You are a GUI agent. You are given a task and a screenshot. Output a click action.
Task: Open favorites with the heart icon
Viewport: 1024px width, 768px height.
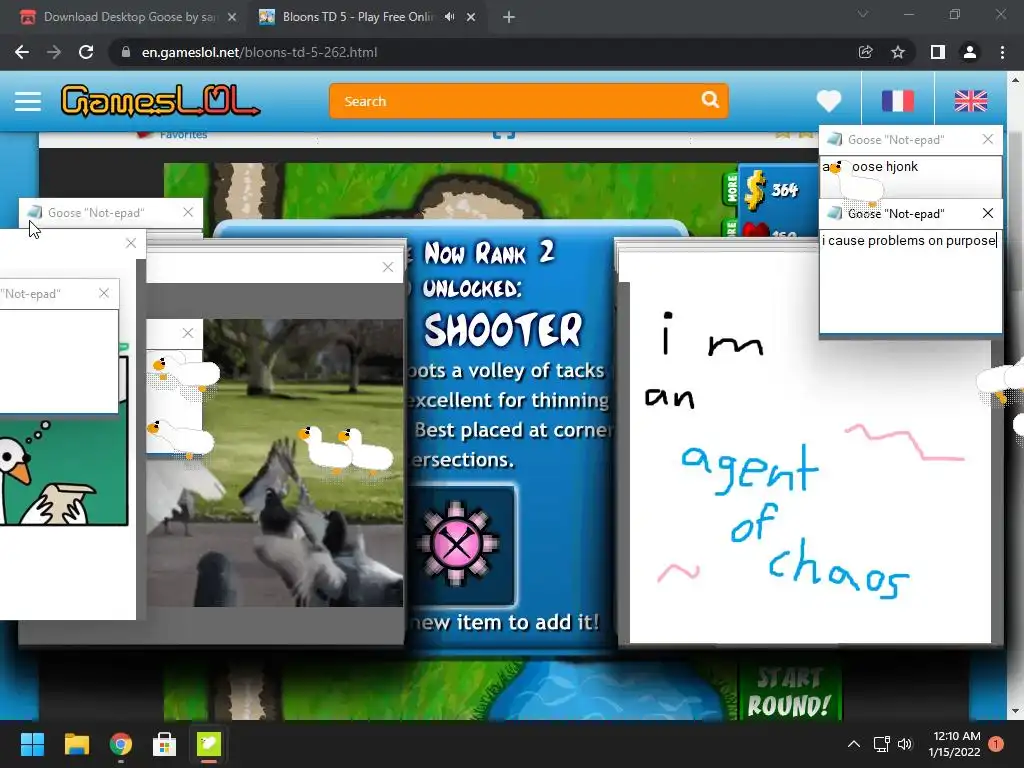(x=829, y=101)
